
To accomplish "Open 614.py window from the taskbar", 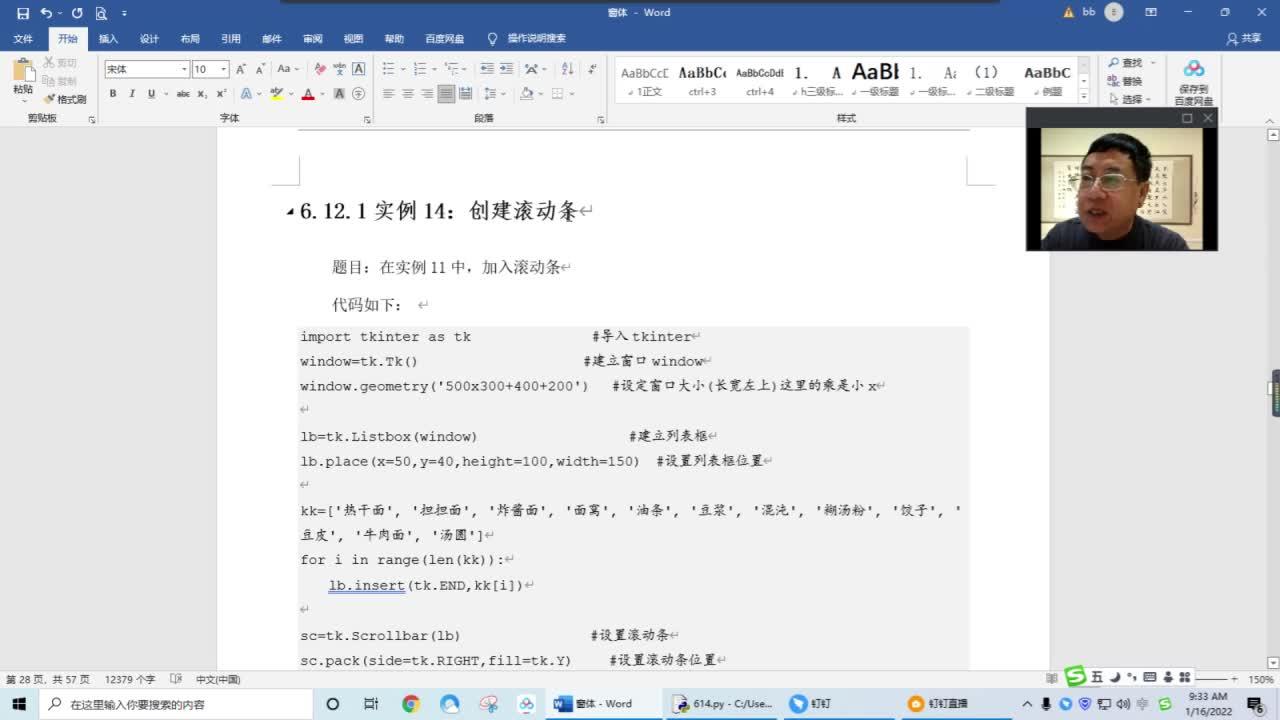I will [723, 704].
